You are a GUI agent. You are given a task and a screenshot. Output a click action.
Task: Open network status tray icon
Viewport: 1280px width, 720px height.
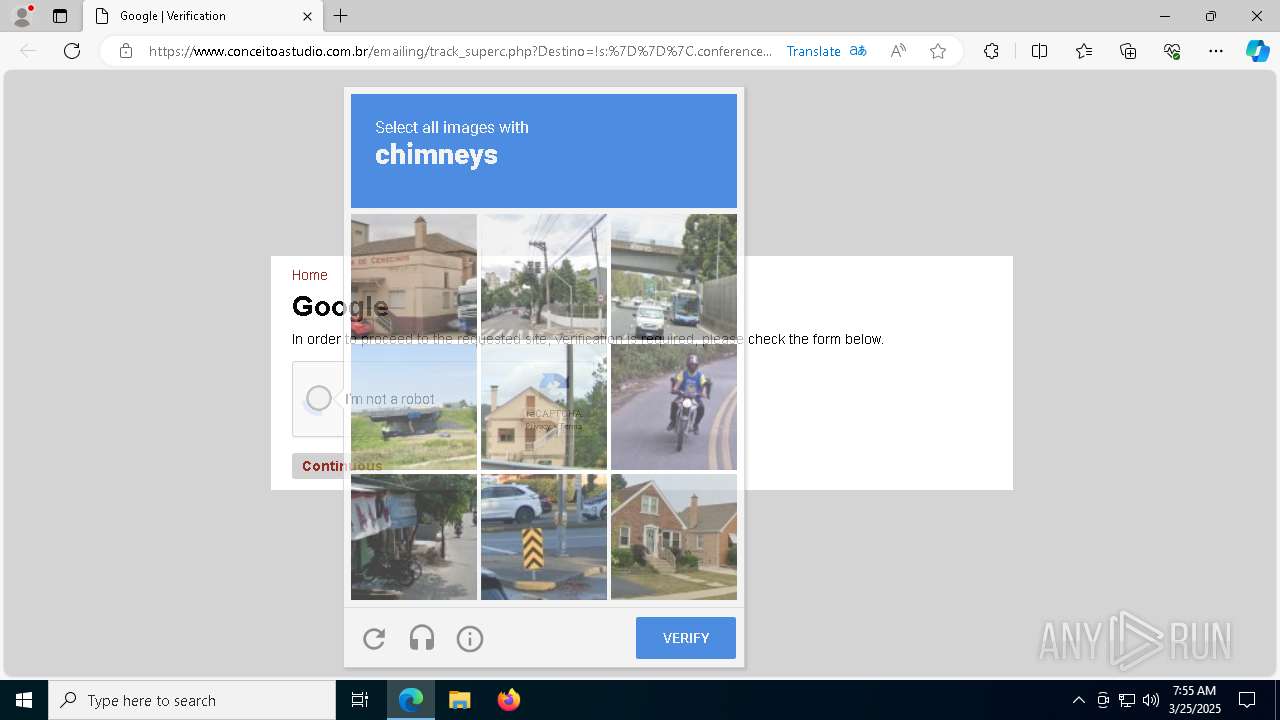pyautogui.click(x=1127, y=700)
